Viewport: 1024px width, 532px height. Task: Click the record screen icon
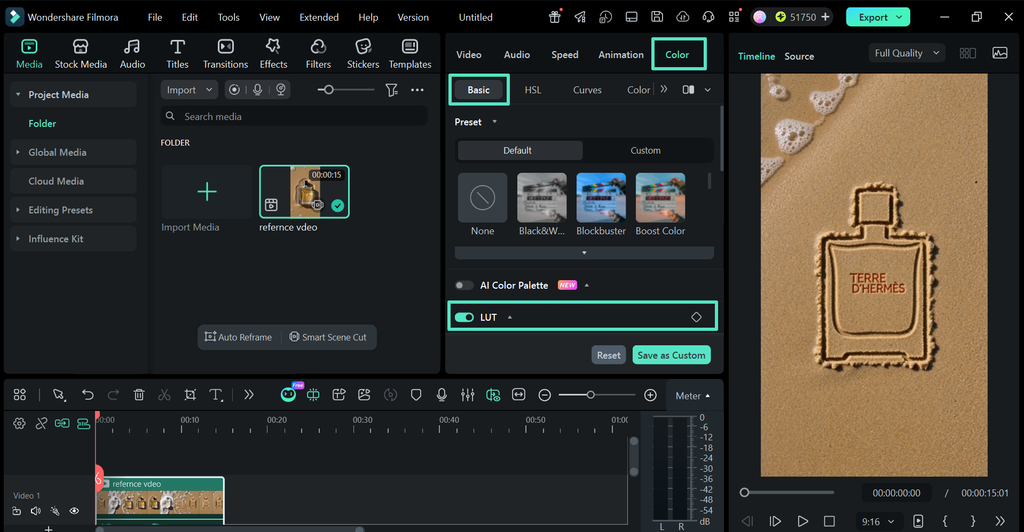pyautogui.click(x=234, y=90)
